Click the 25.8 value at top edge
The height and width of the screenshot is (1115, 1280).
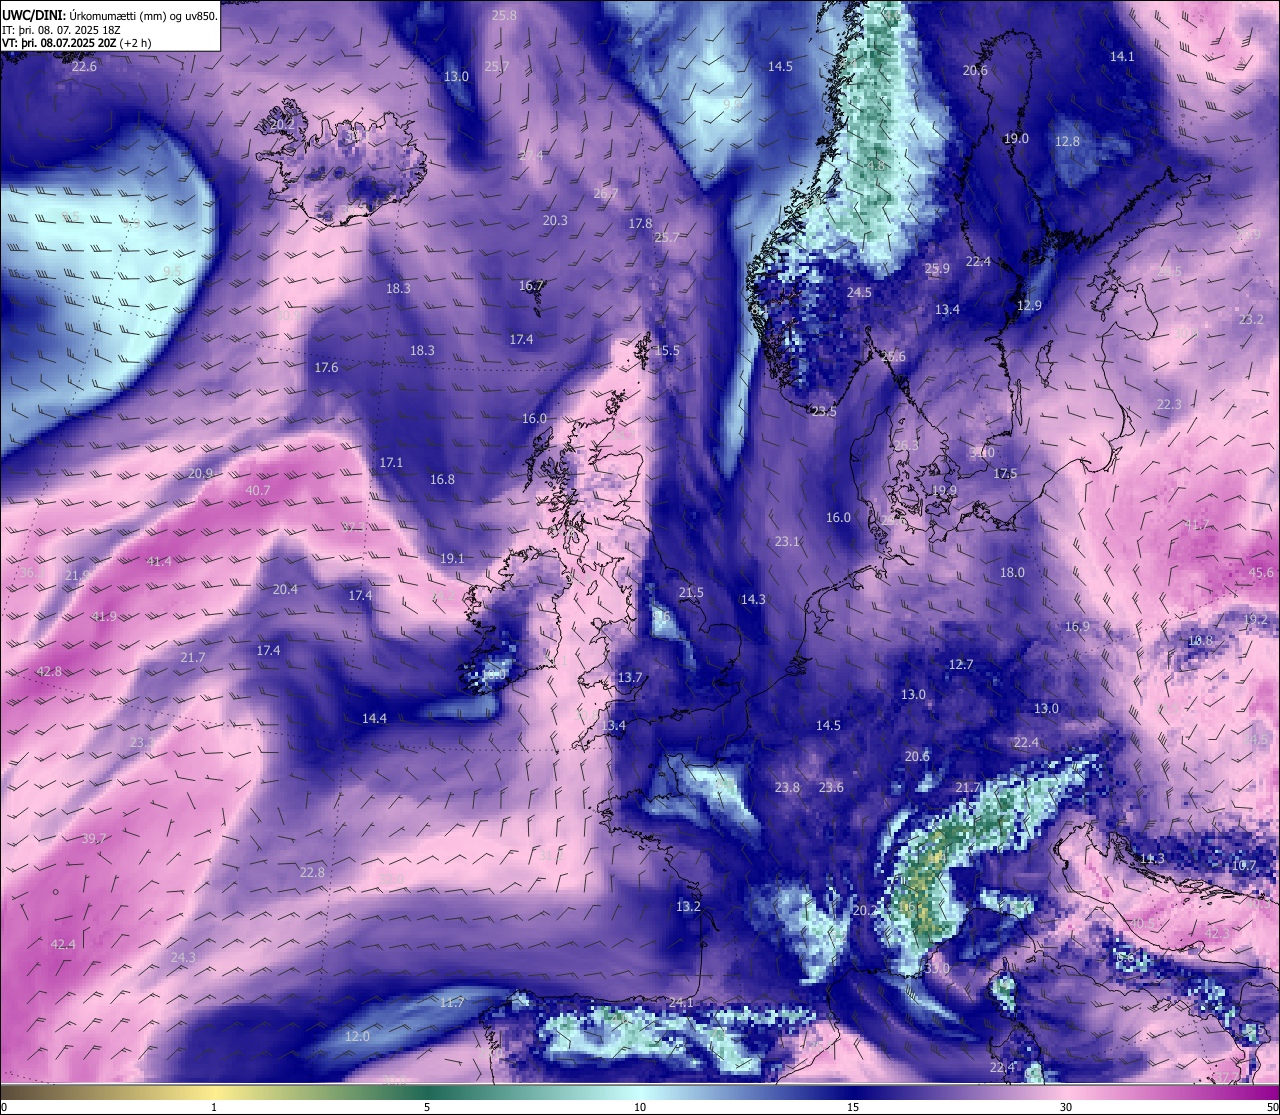505,15
